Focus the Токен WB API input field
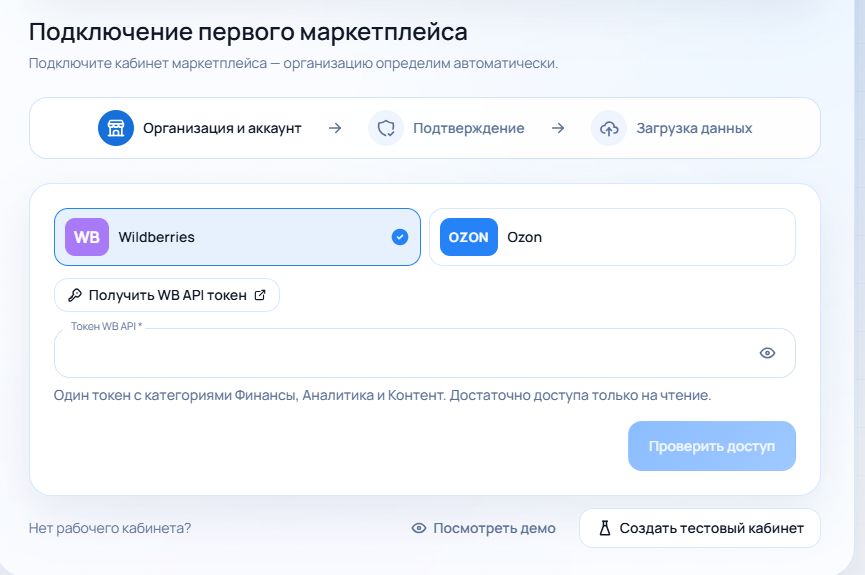This screenshot has width=865, height=575. pyautogui.click(x=425, y=353)
